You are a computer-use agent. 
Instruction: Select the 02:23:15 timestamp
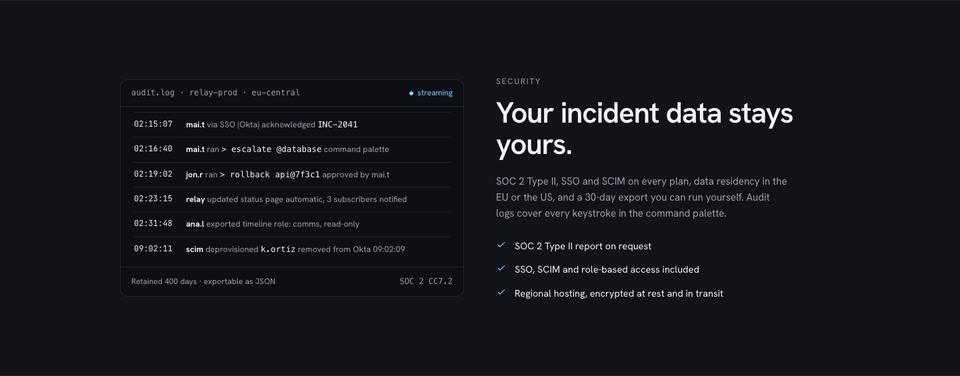point(153,198)
